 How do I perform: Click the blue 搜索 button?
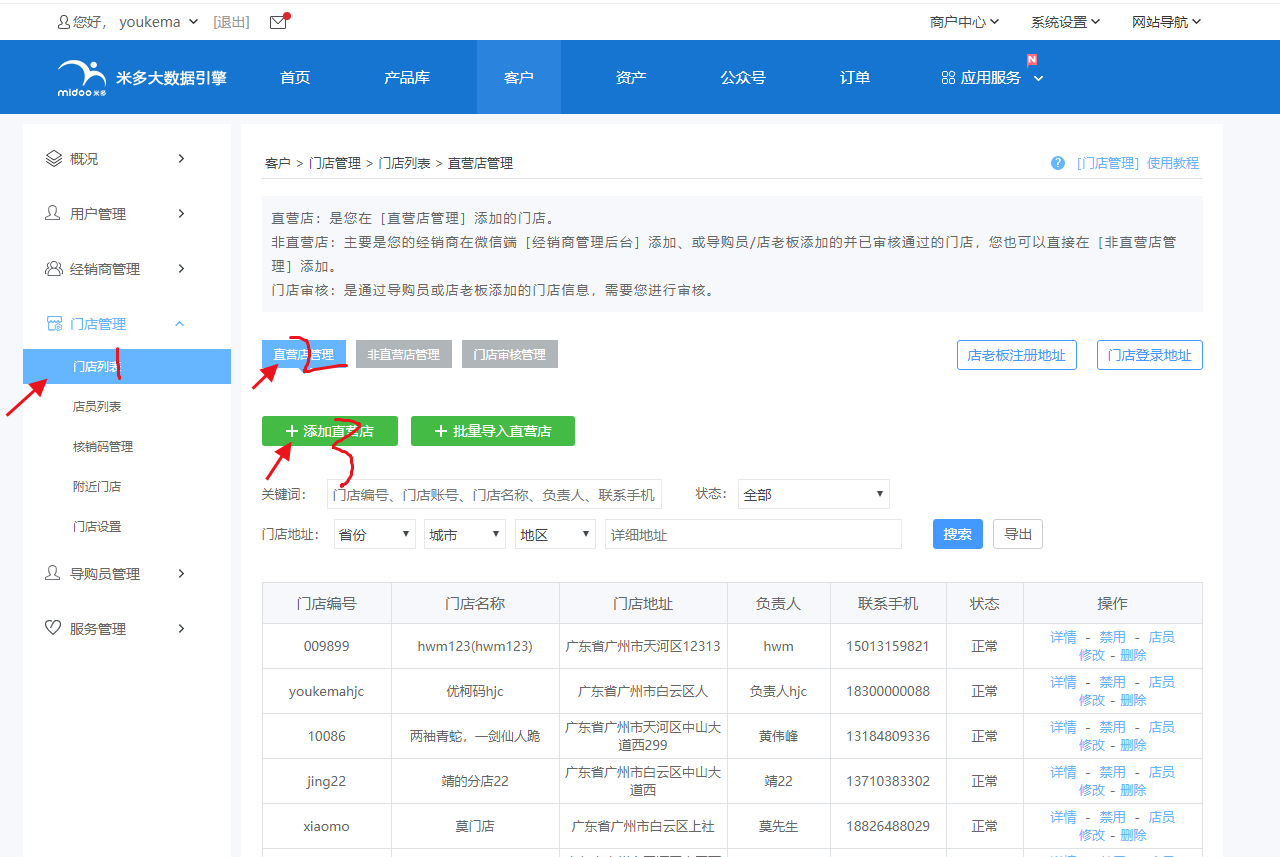coord(958,534)
